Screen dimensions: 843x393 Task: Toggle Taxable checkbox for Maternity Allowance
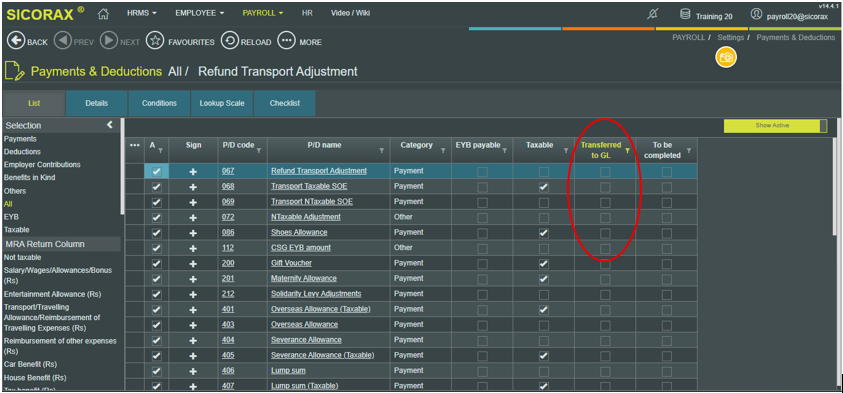click(x=544, y=279)
